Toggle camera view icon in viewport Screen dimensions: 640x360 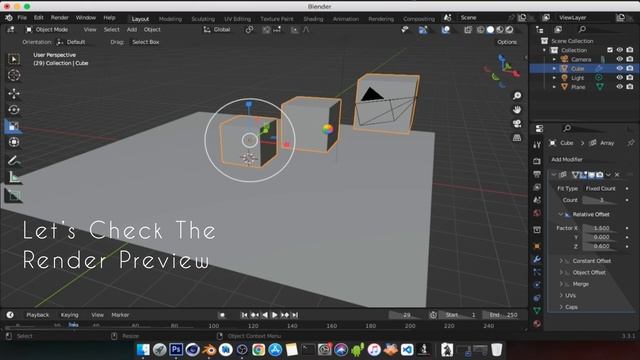click(517, 123)
